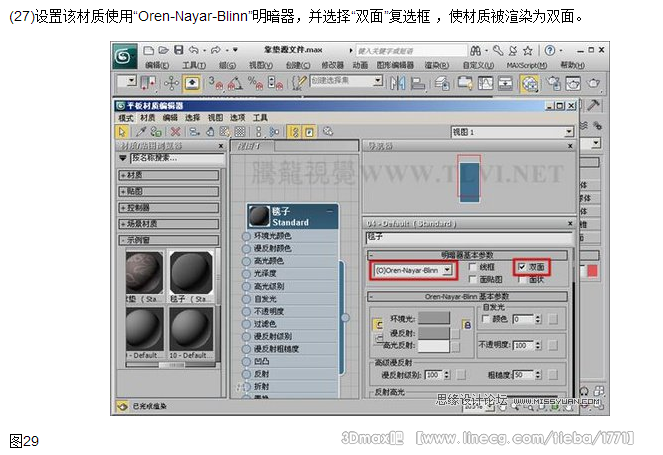The image size is (663, 455).
Task: Collapse the Oren-Nayar-Blinn 基本参数 rollout
Action: 467,296
